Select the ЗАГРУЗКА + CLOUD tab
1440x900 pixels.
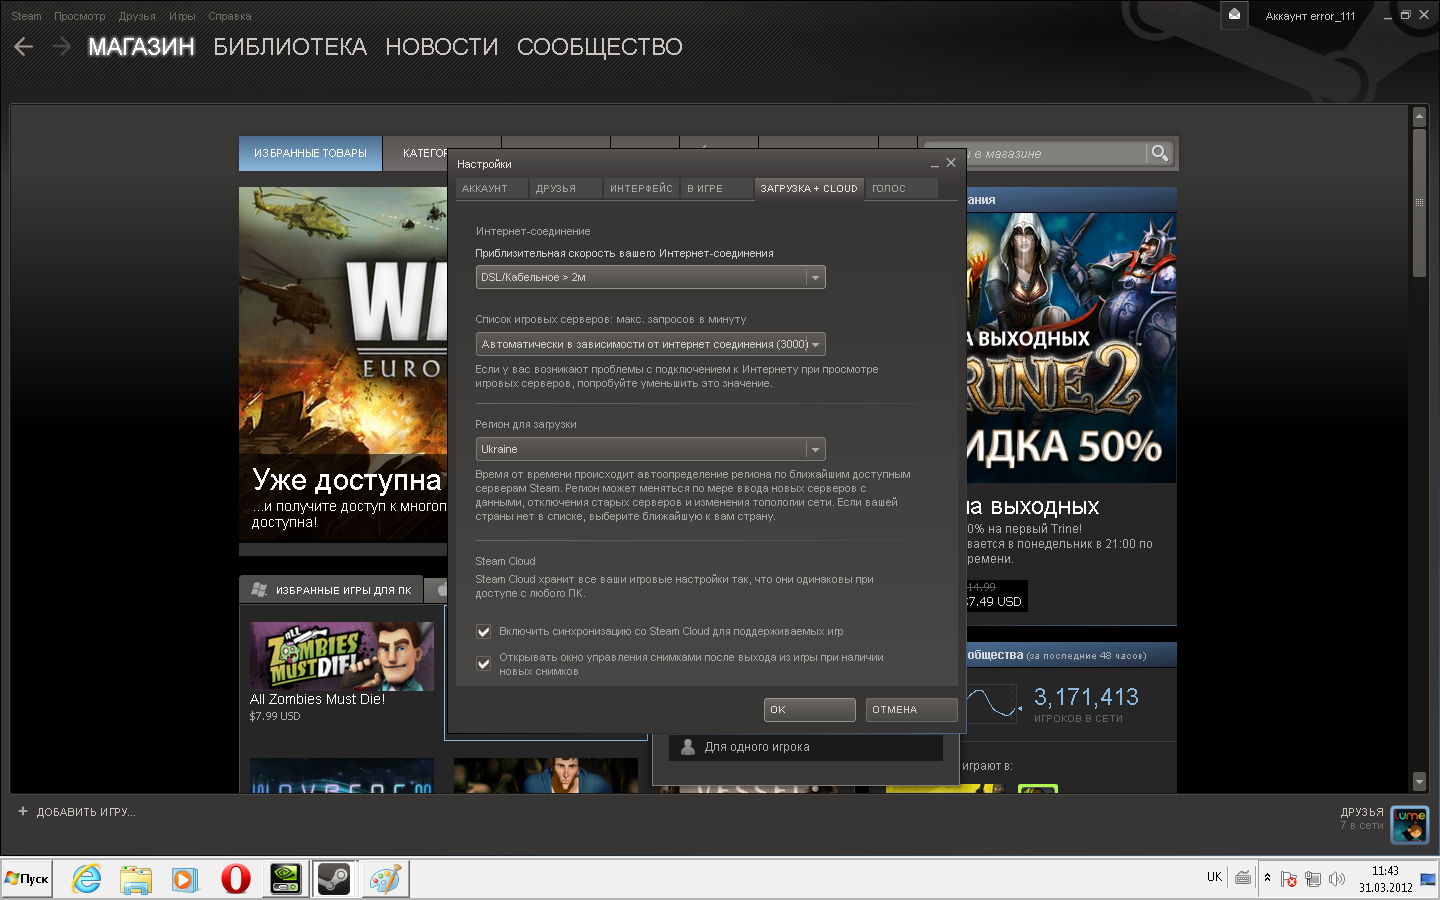coord(809,188)
